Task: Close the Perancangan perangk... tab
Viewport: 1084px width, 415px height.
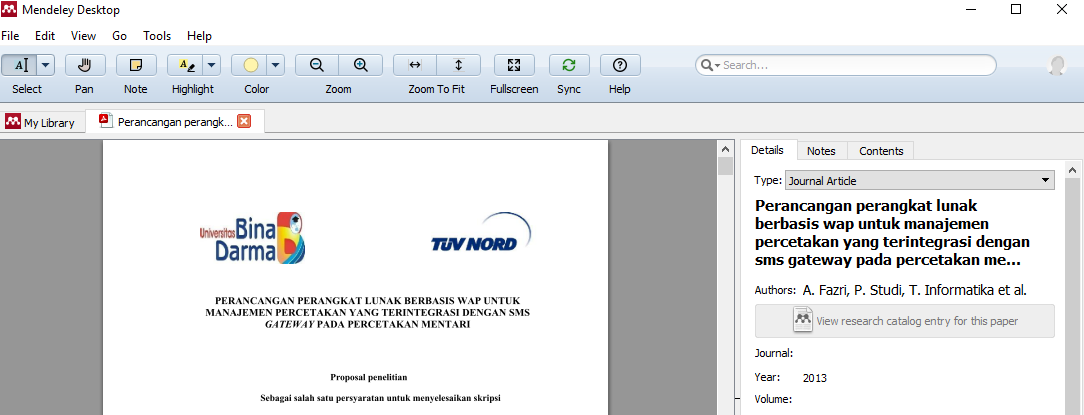Action: [244, 122]
